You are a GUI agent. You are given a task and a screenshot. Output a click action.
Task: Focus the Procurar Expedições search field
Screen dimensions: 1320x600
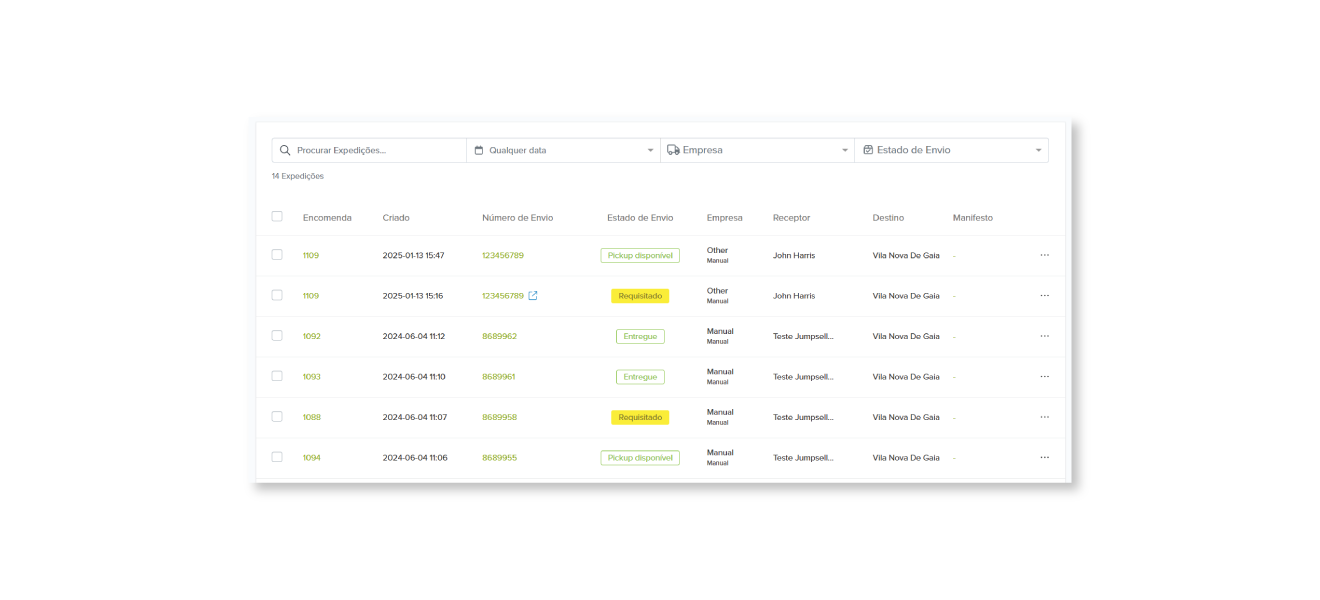click(x=375, y=150)
